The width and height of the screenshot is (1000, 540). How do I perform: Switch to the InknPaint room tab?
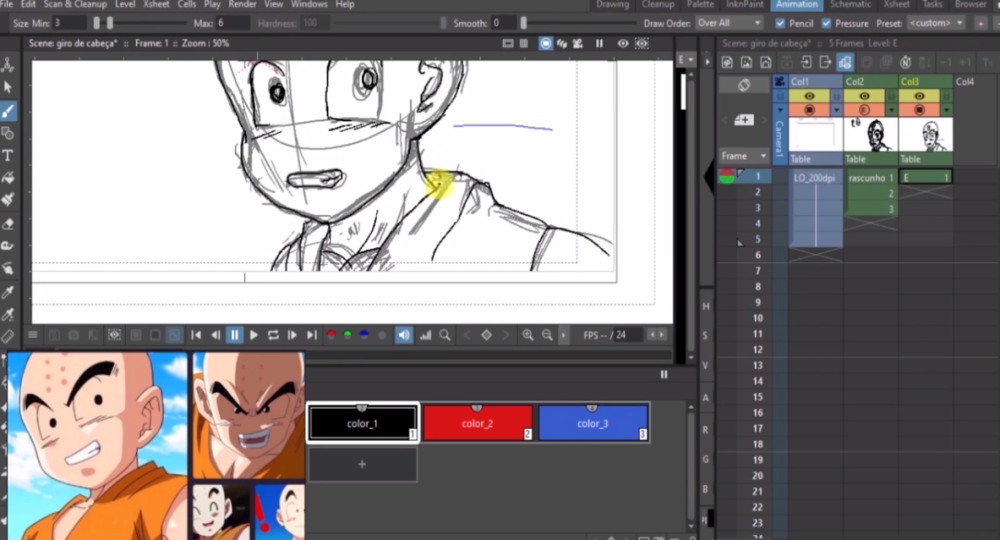click(744, 5)
